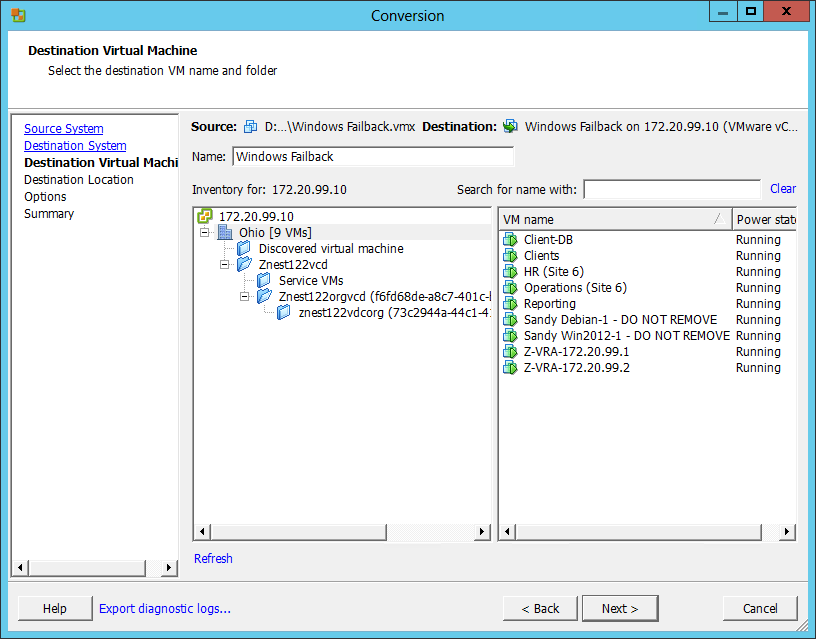Select 'Sandy Debian-1 - DO NOT REMOVE' text
The width and height of the screenshot is (816, 639).
coord(620,320)
